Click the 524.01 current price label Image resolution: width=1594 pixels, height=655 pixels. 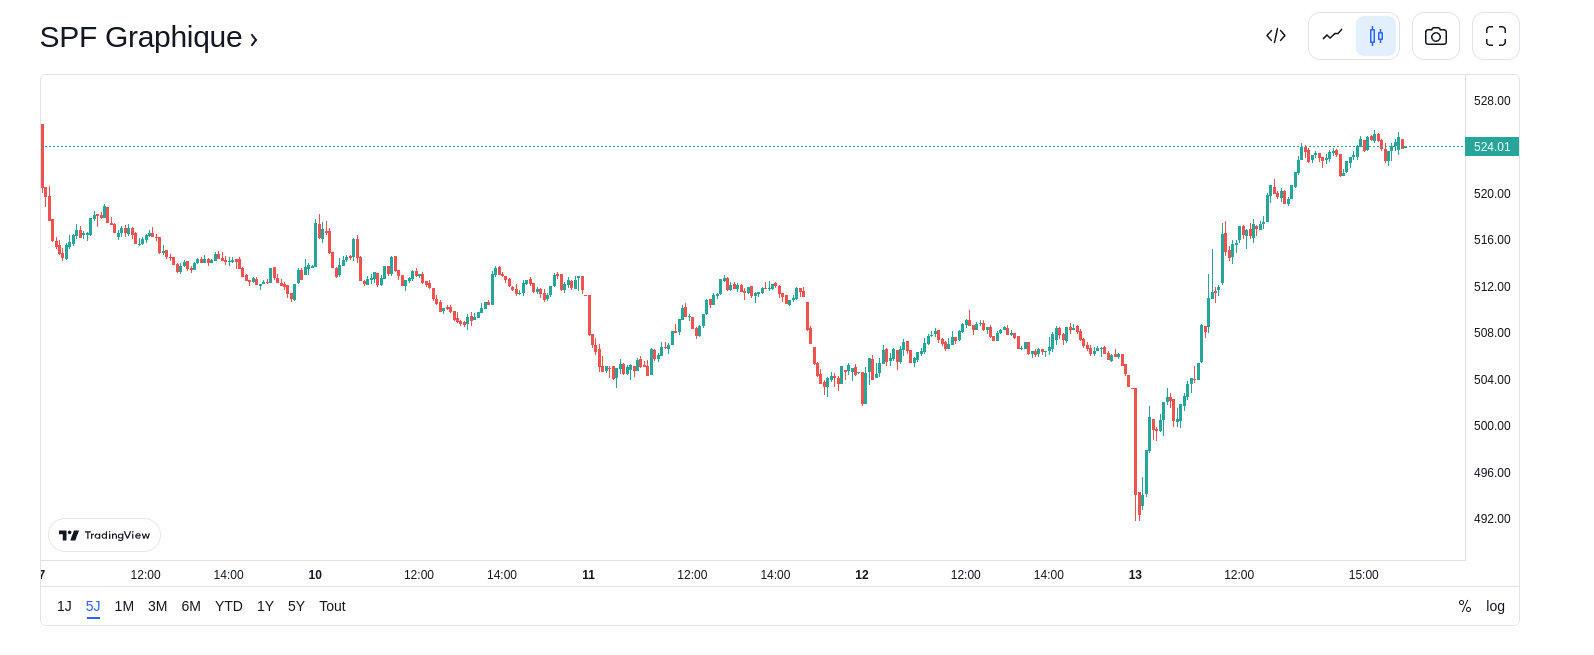pyautogui.click(x=1491, y=147)
